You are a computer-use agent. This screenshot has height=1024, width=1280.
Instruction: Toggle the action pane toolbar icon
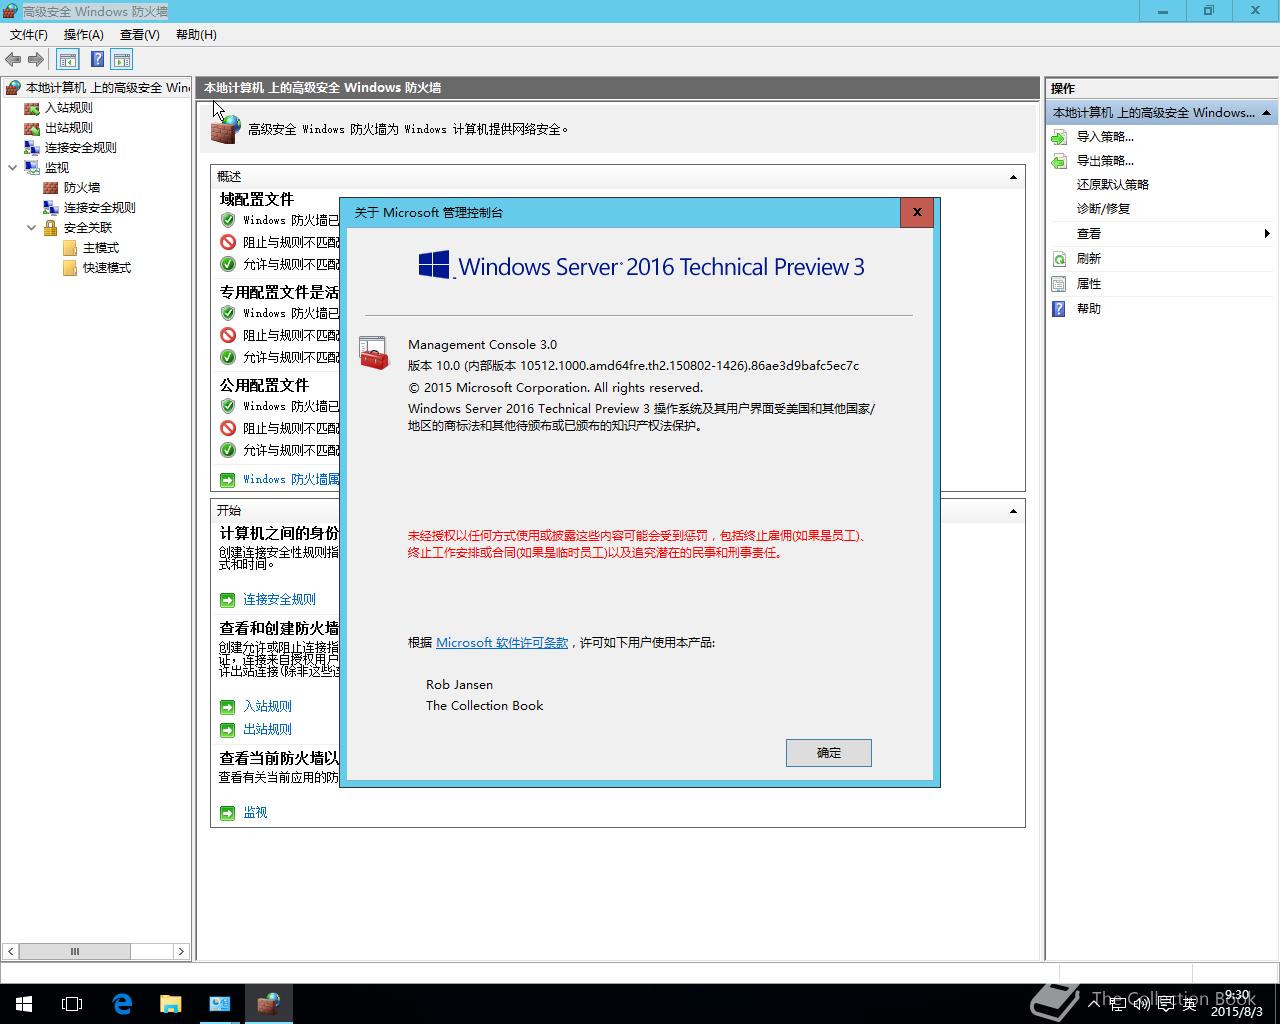[x=122, y=60]
